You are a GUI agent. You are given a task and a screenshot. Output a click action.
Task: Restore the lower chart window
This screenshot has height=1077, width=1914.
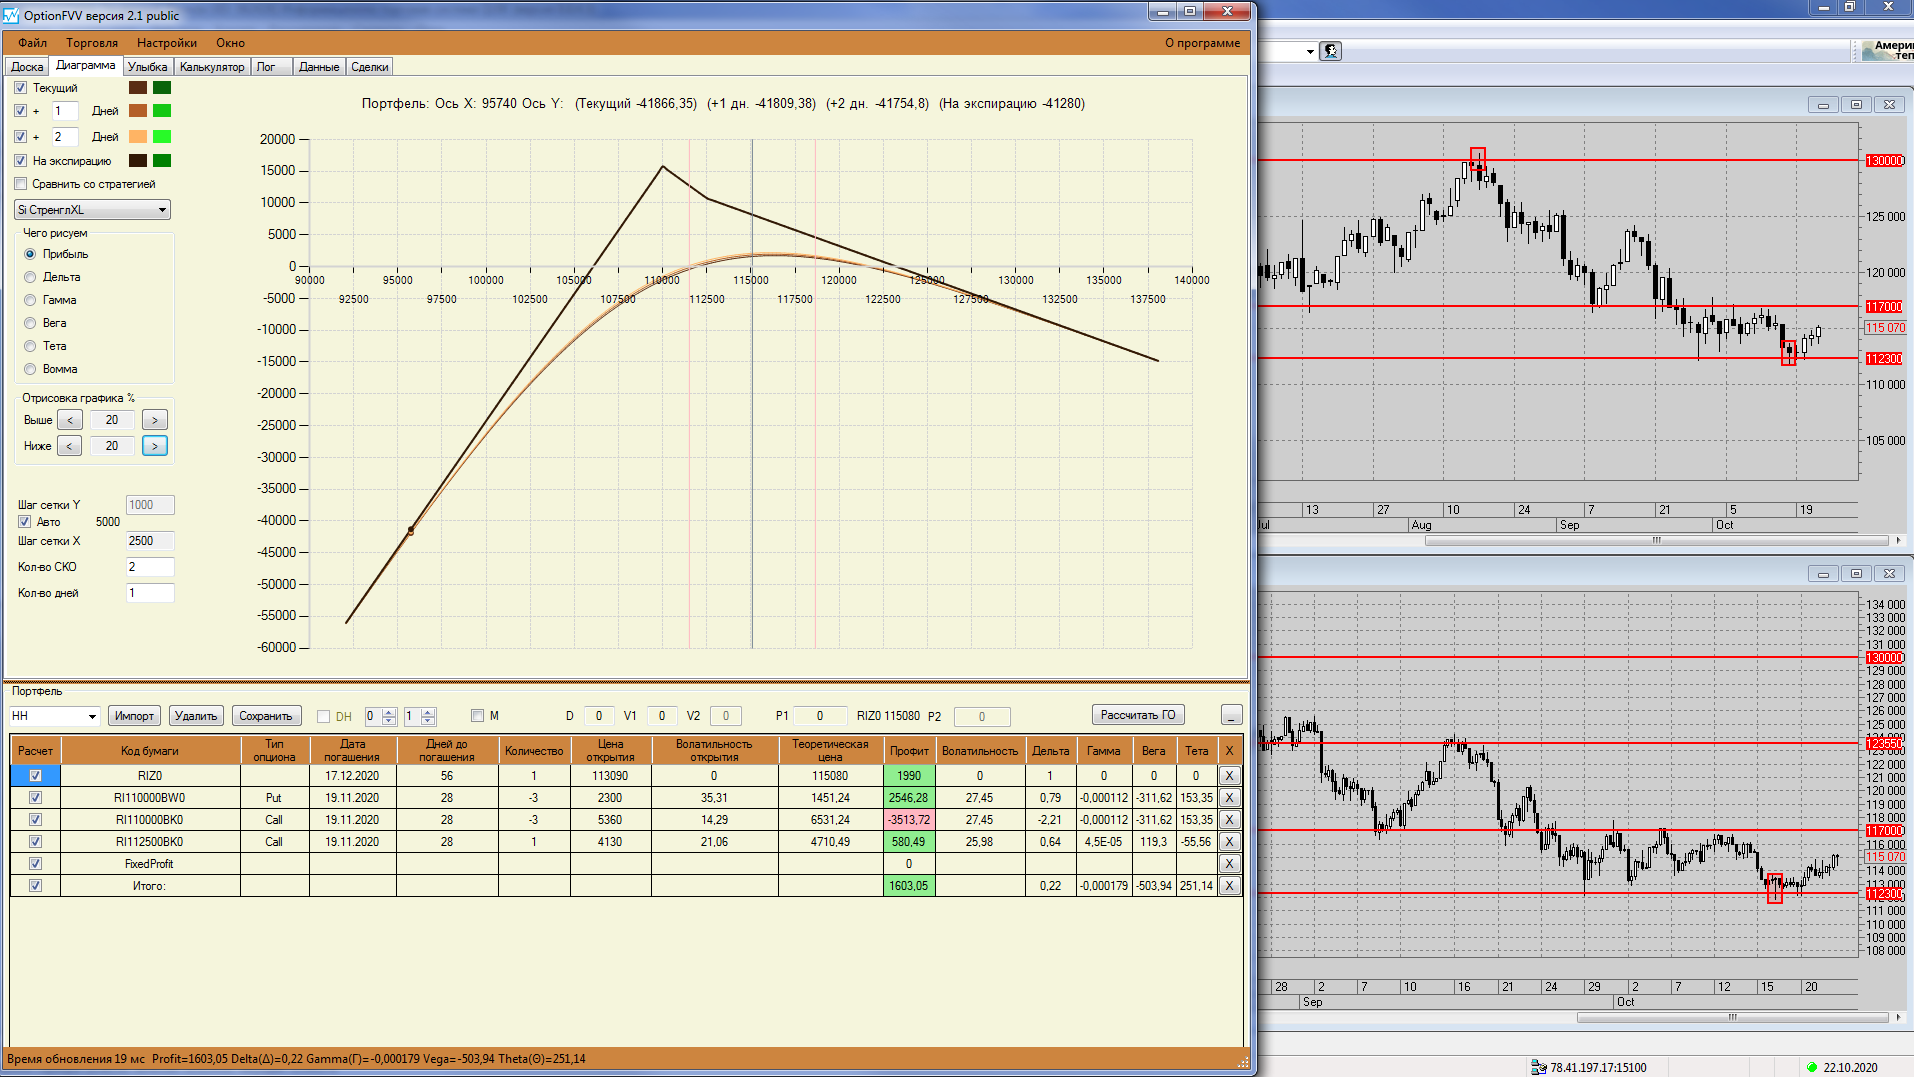click(1856, 574)
